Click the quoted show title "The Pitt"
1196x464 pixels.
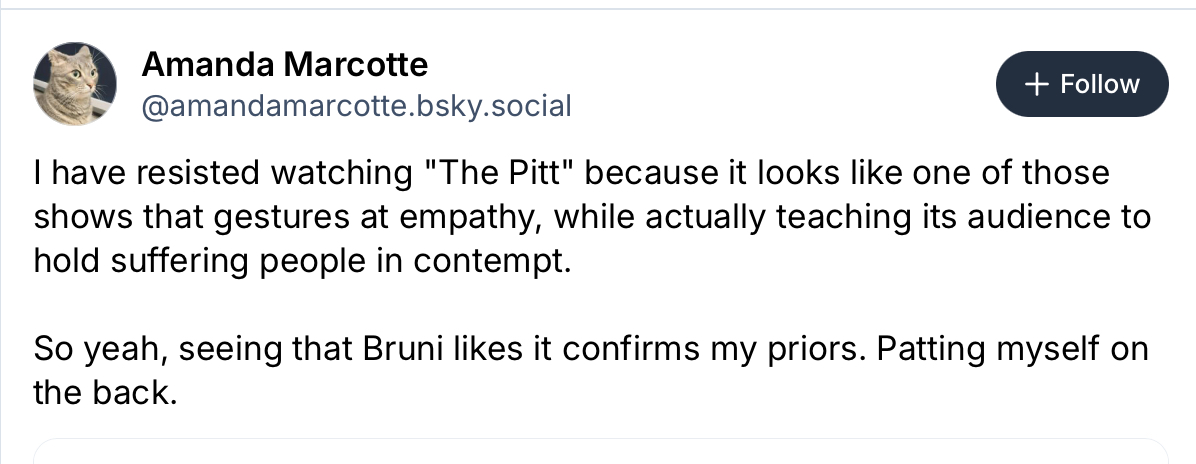(x=497, y=172)
